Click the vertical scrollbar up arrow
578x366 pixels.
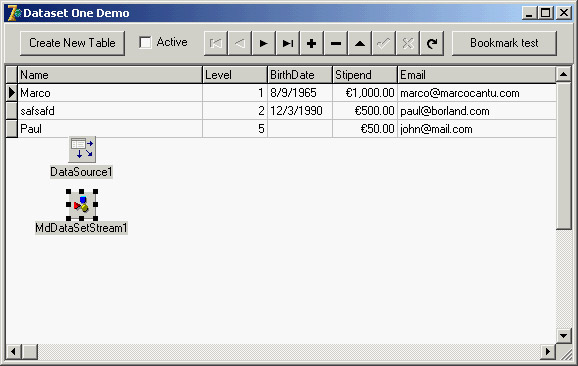coord(564,74)
